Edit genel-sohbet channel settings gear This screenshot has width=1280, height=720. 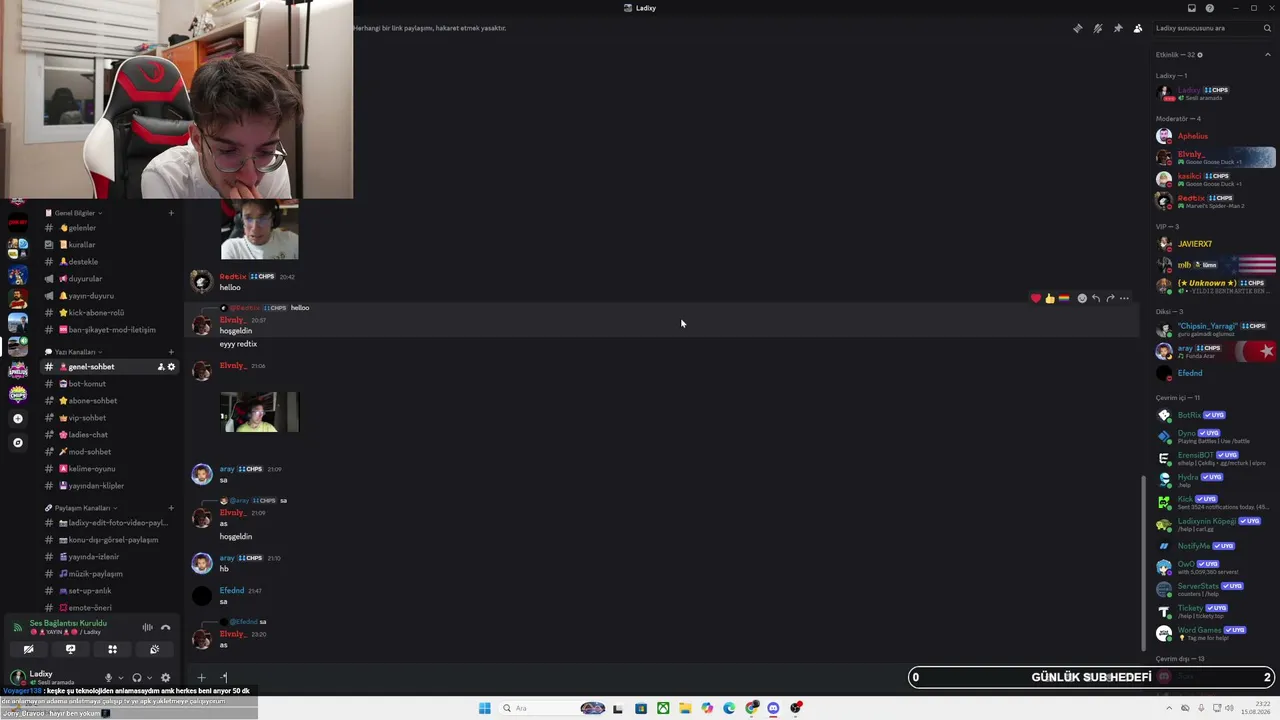click(171, 367)
